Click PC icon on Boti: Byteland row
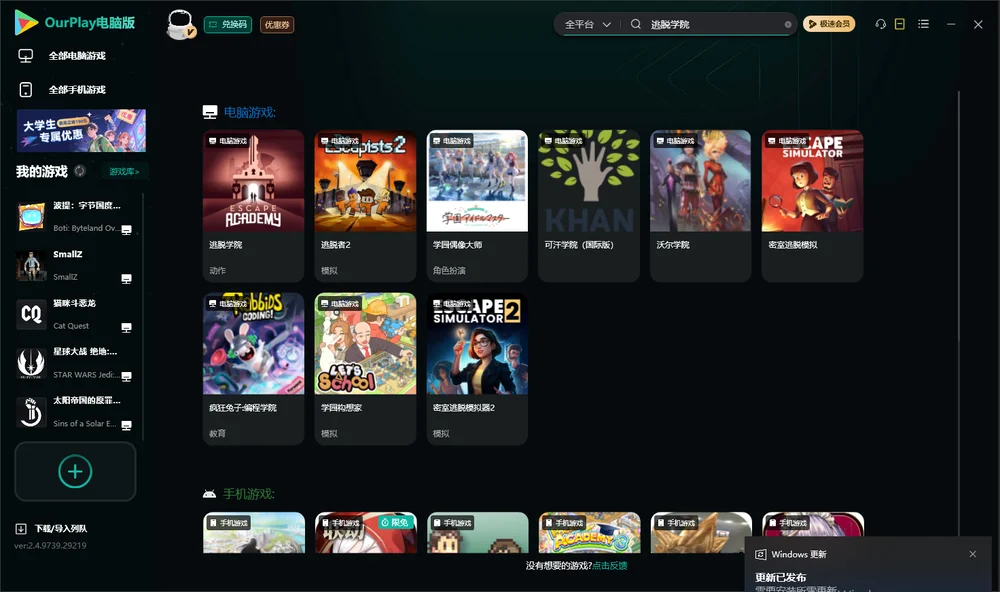The width and height of the screenshot is (1000, 592). click(x=126, y=230)
